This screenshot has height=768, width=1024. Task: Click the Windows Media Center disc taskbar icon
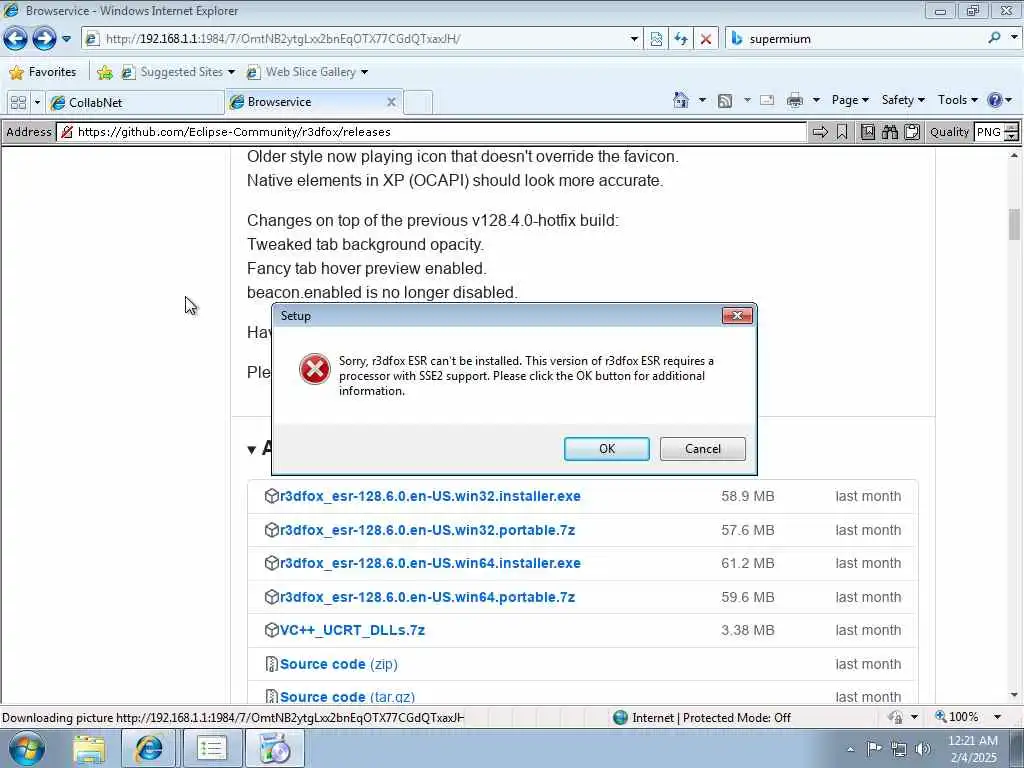click(274, 748)
